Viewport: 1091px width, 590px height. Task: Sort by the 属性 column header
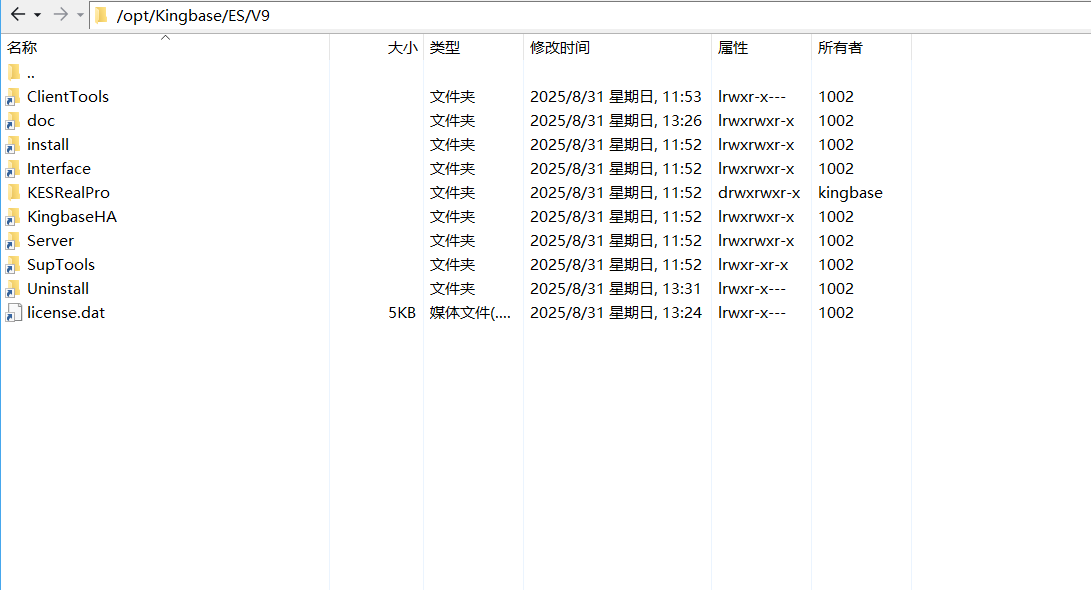point(761,47)
